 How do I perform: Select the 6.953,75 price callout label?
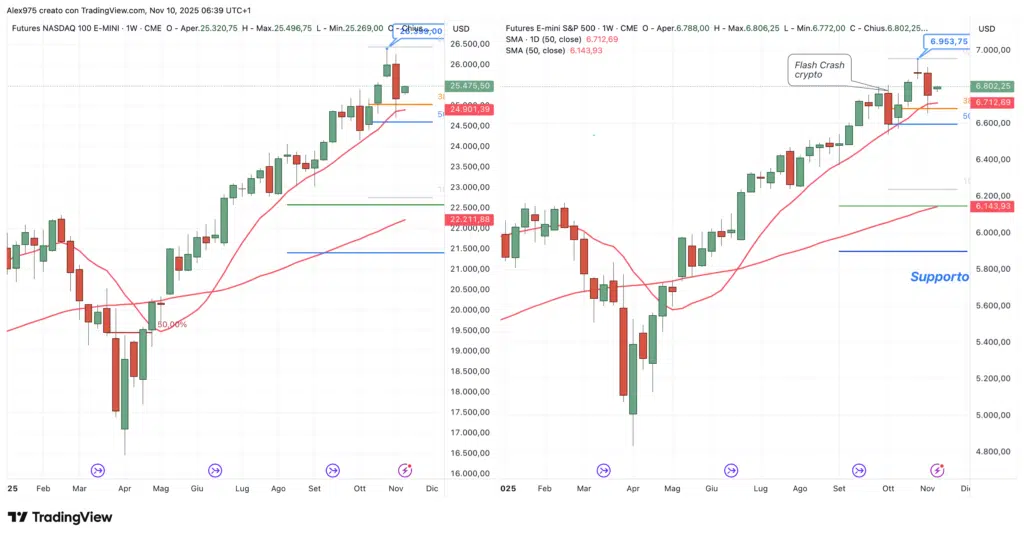tap(945, 41)
